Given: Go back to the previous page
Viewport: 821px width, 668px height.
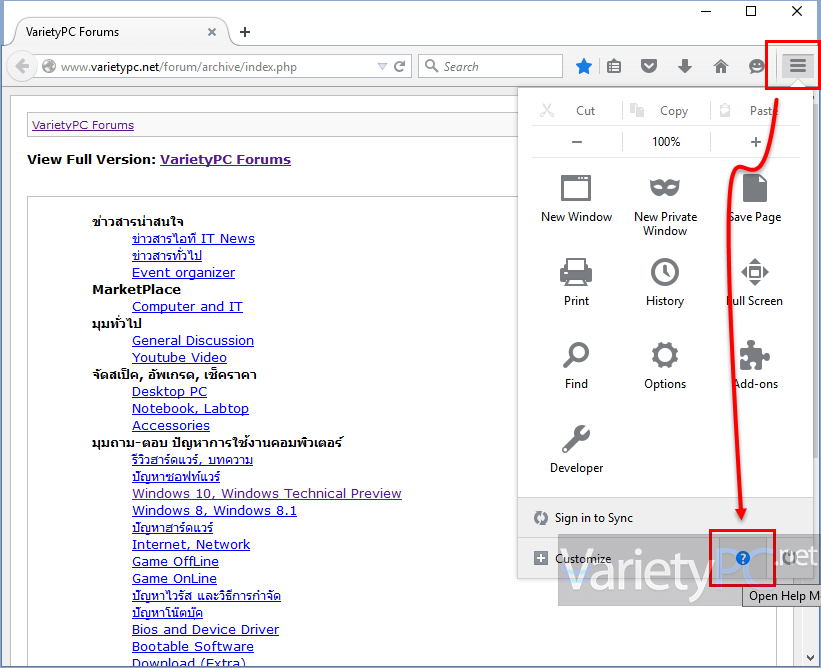Looking at the screenshot, I should (x=22, y=66).
